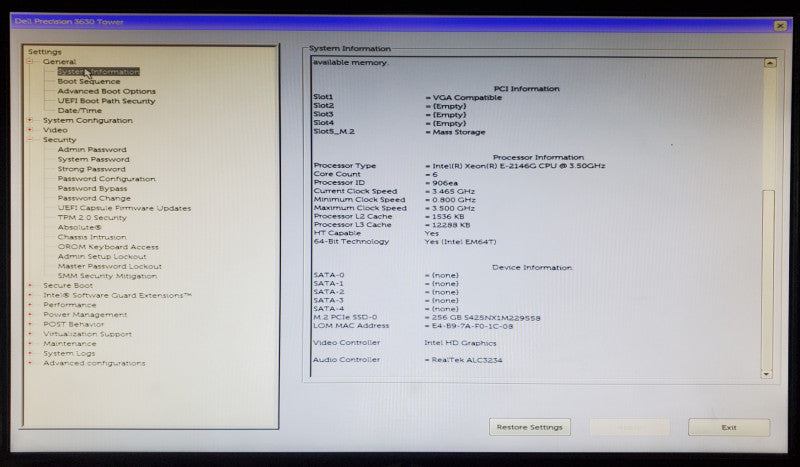This screenshot has height=467, width=800.
Task: Click scrollbar up arrow
Action: (x=769, y=63)
